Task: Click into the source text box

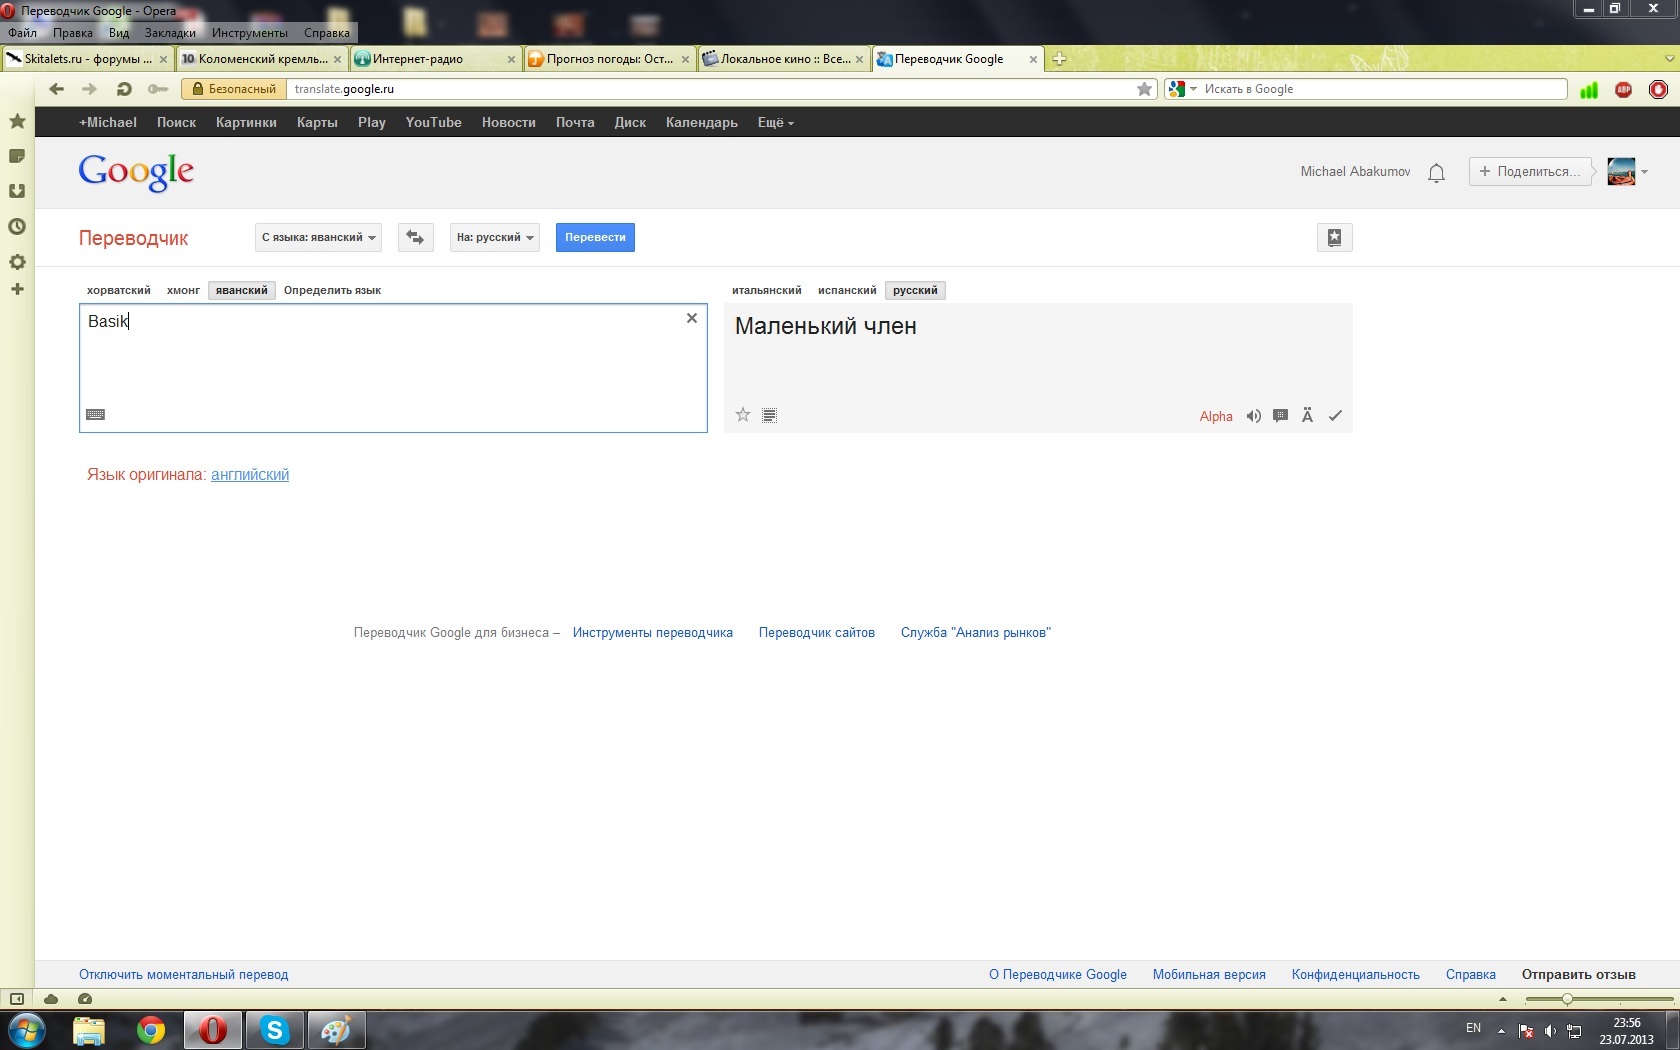Action: click(x=393, y=368)
